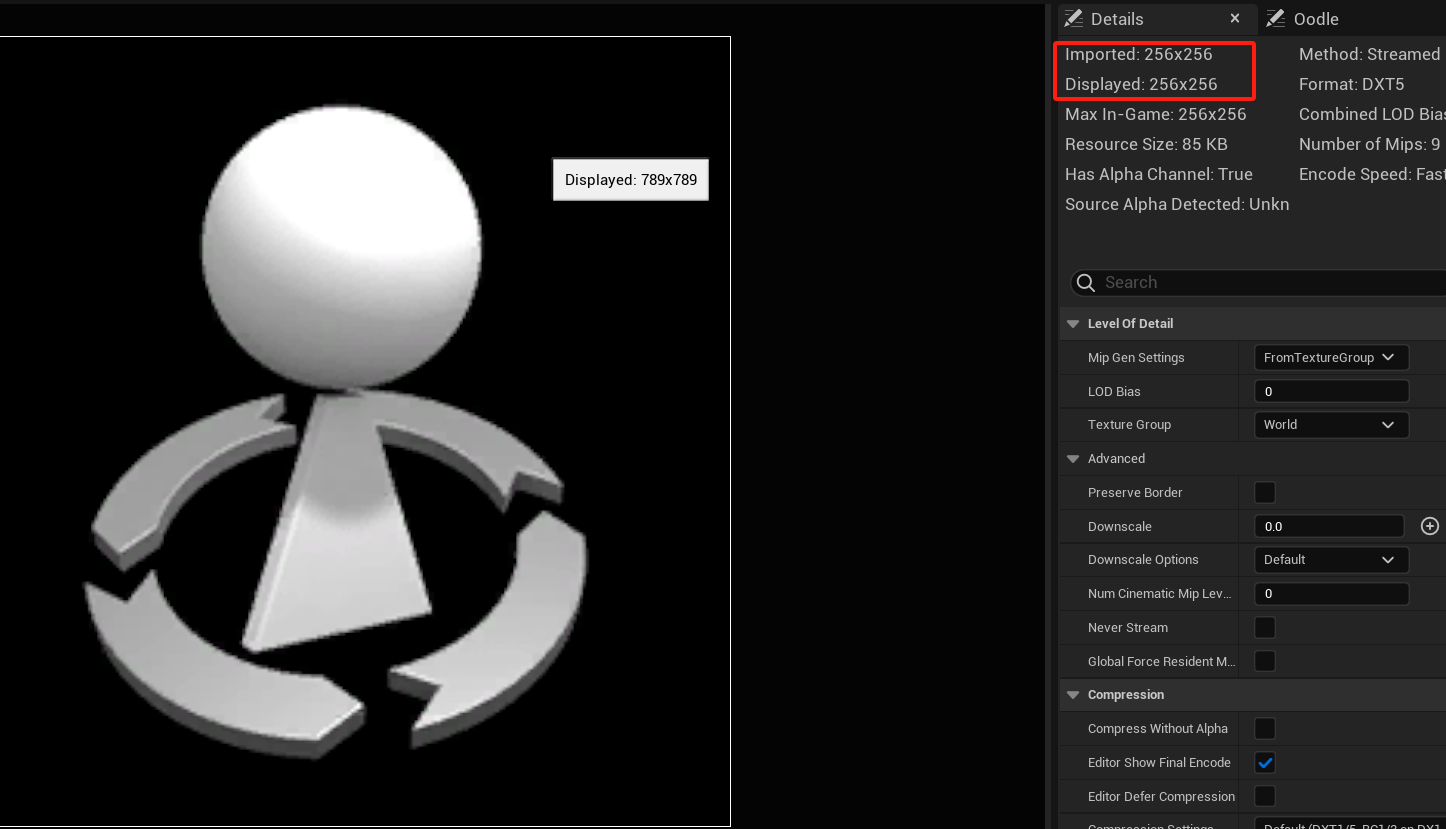Click the 'Displayed: 256x256' info text
The height and width of the screenshot is (829, 1446).
tap(1141, 84)
